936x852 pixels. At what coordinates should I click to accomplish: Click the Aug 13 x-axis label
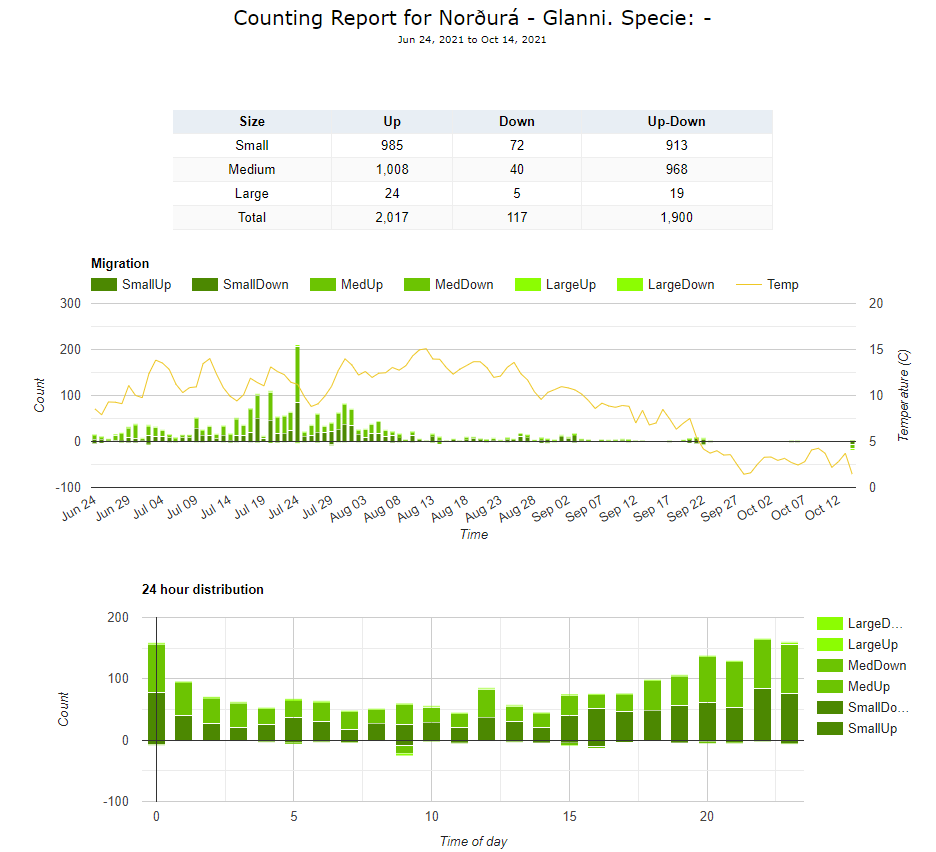(416, 509)
